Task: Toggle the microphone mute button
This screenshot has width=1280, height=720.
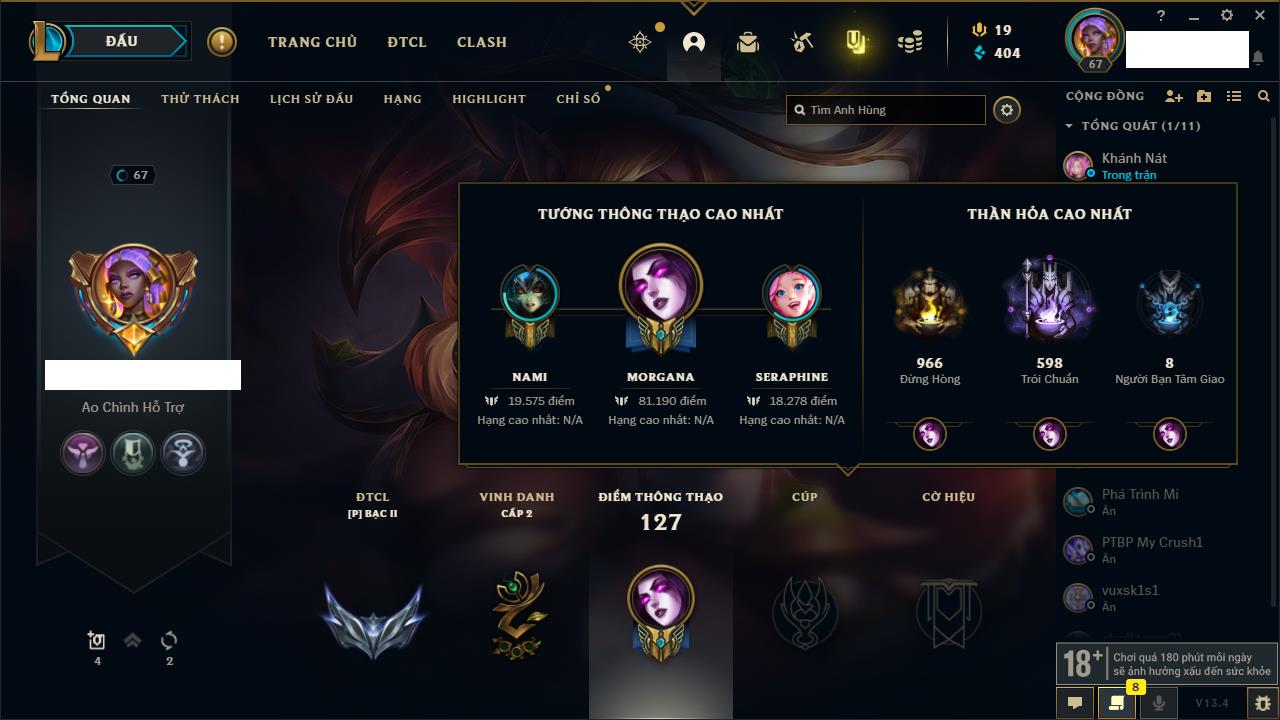Action: click(x=1159, y=703)
